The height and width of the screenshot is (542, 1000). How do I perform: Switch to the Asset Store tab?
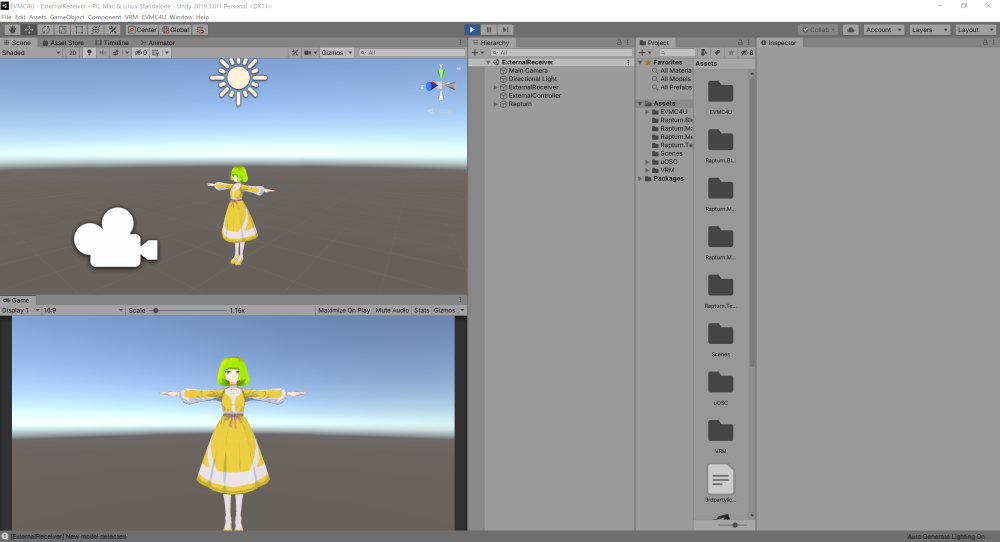tap(62, 43)
